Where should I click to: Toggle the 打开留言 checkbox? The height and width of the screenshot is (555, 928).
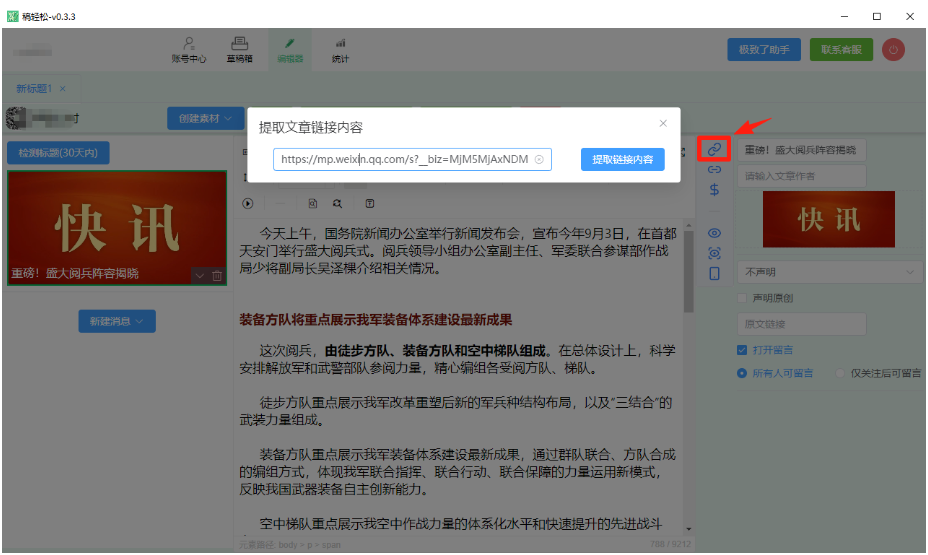pyautogui.click(x=742, y=350)
